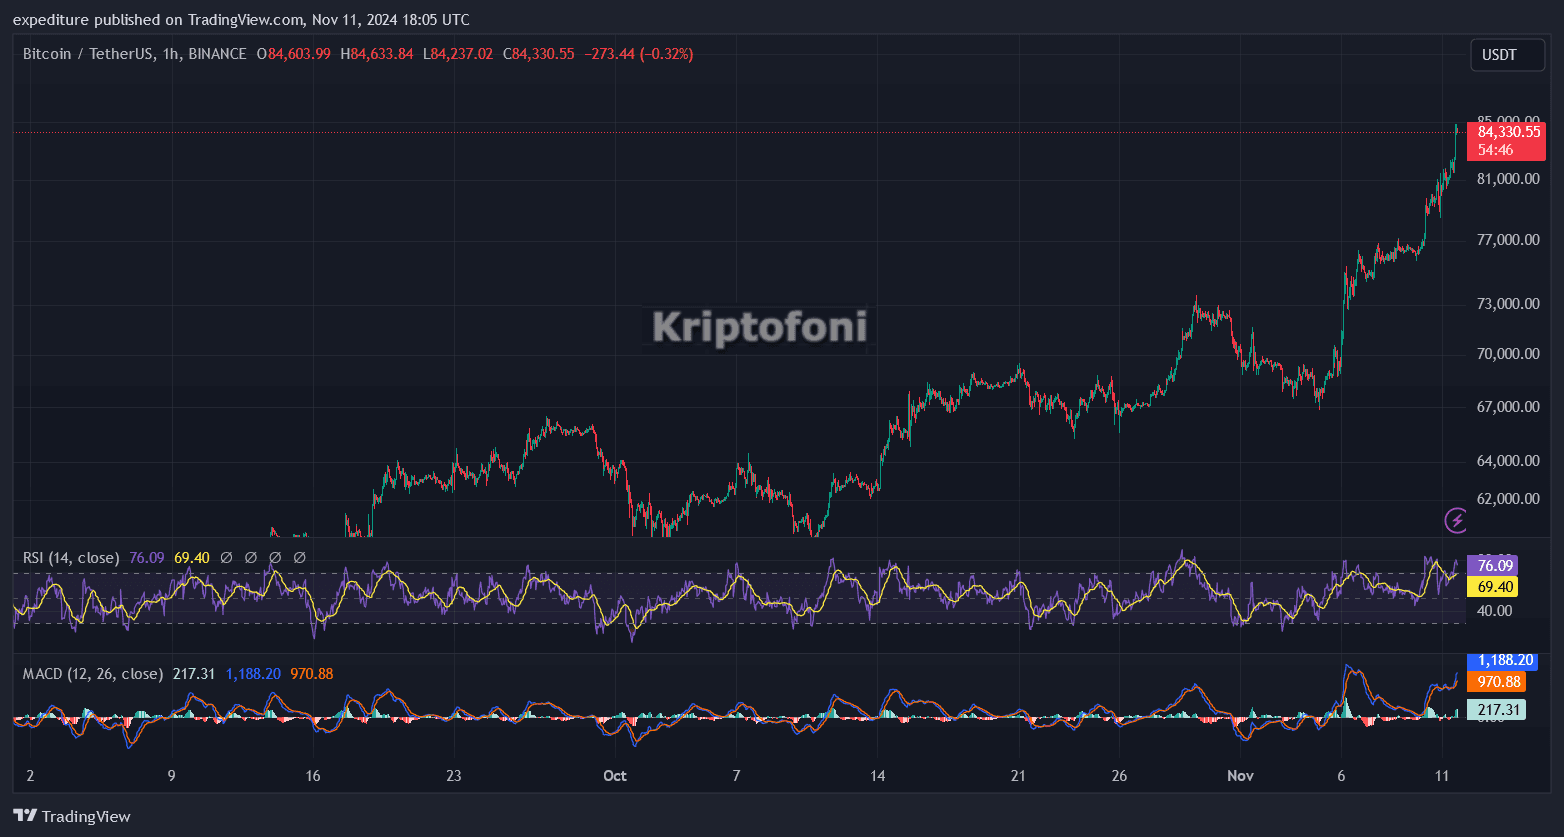Viewport: 1564px width, 837px height.
Task: Click the blue 1,188.20 MACD value badge
Action: point(1501,660)
